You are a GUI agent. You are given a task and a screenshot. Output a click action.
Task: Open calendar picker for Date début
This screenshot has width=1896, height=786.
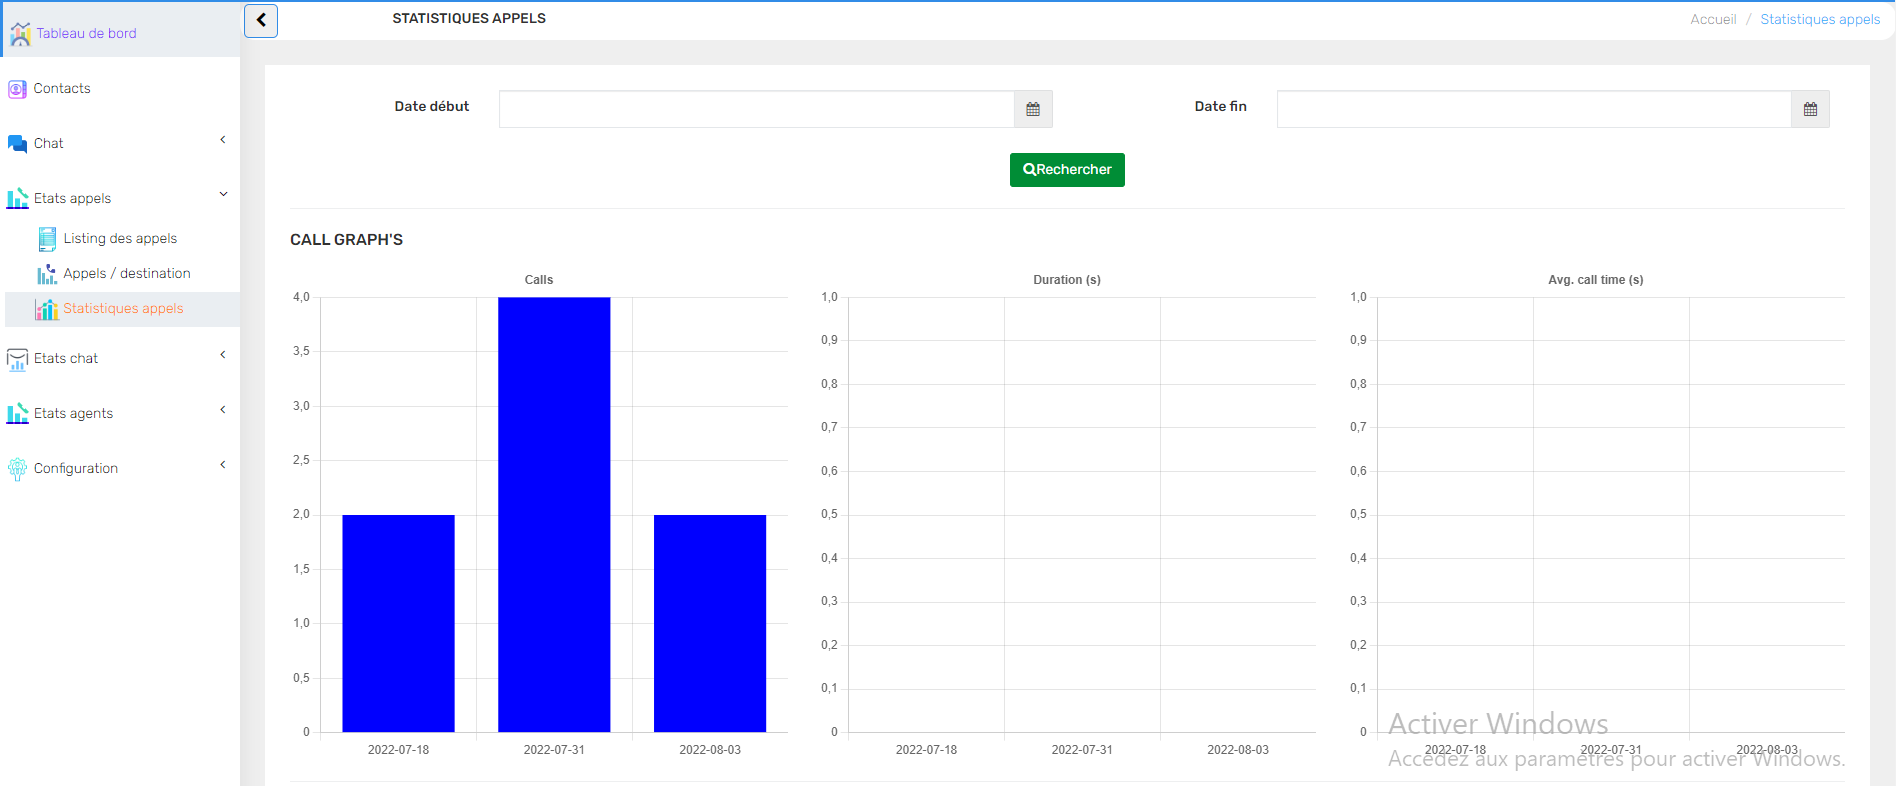pyautogui.click(x=1033, y=109)
